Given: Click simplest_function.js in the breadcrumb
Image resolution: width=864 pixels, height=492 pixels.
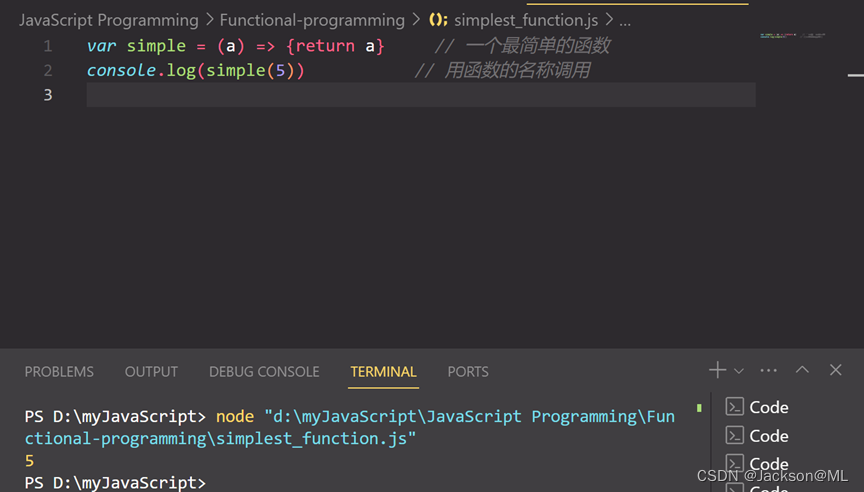Looking at the screenshot, I should (x=525, y=20).
